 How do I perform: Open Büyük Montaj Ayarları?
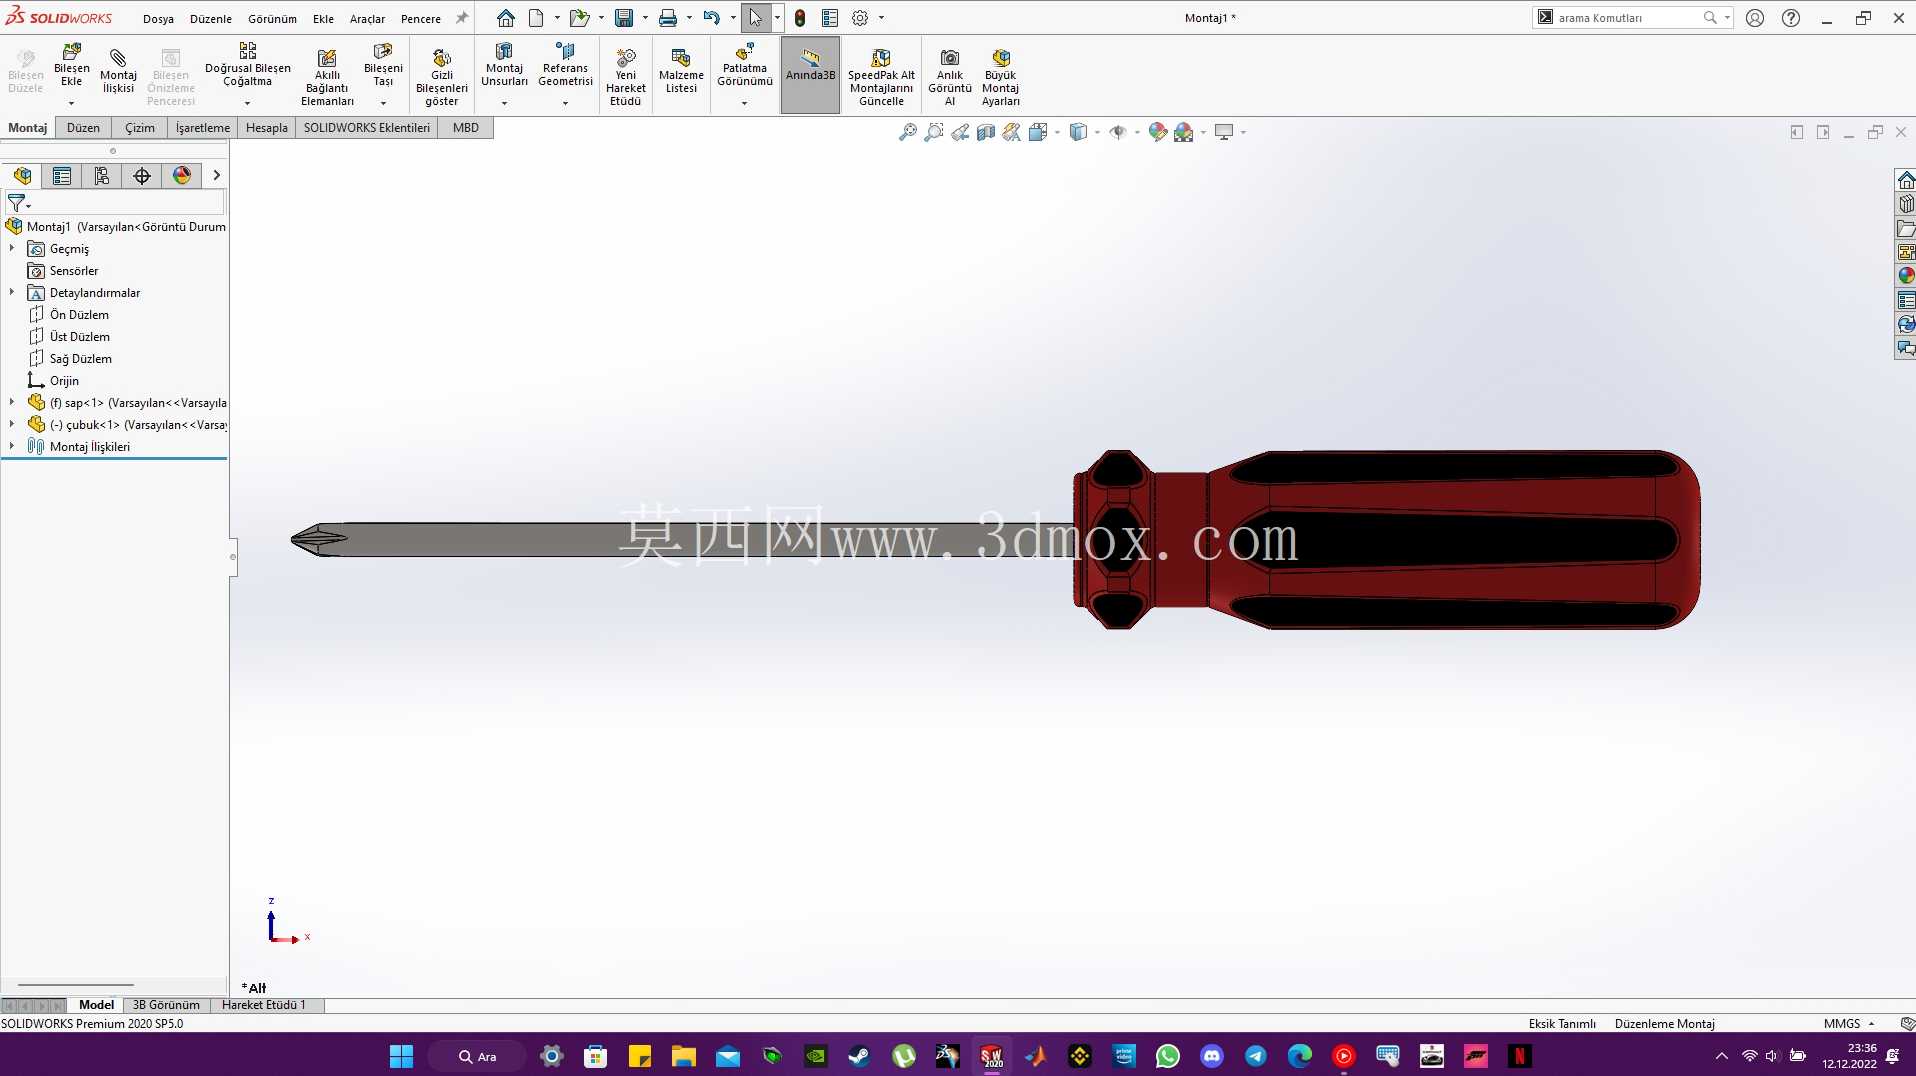click(x=1001, y=76)
